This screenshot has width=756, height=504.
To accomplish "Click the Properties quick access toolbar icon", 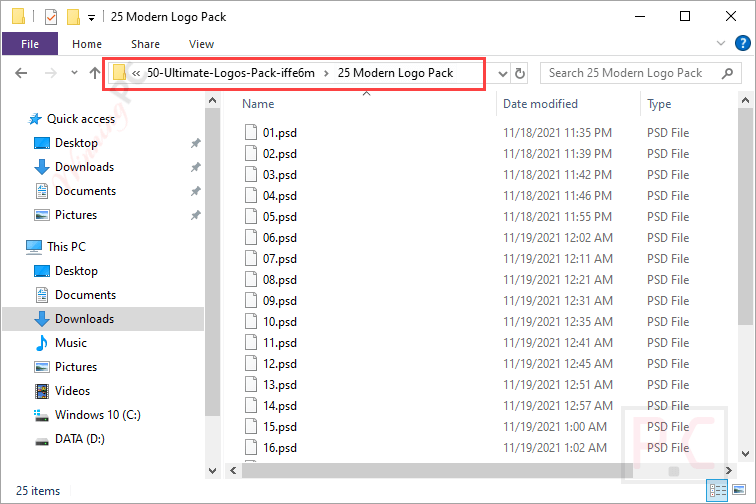I will coord(51,17).
